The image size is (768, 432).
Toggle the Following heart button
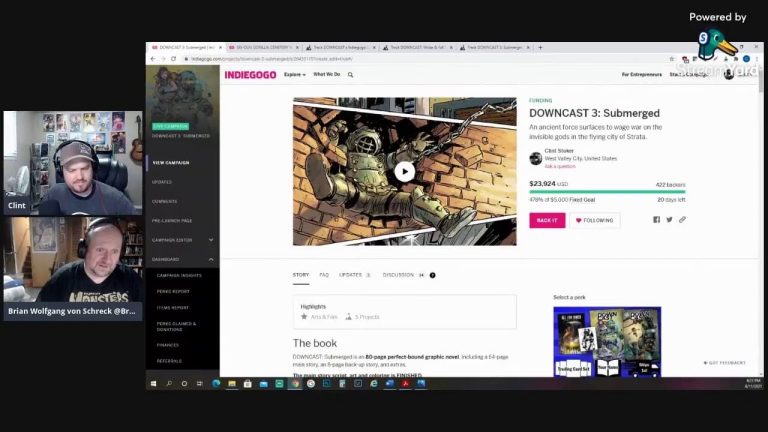tap(595, 220)
